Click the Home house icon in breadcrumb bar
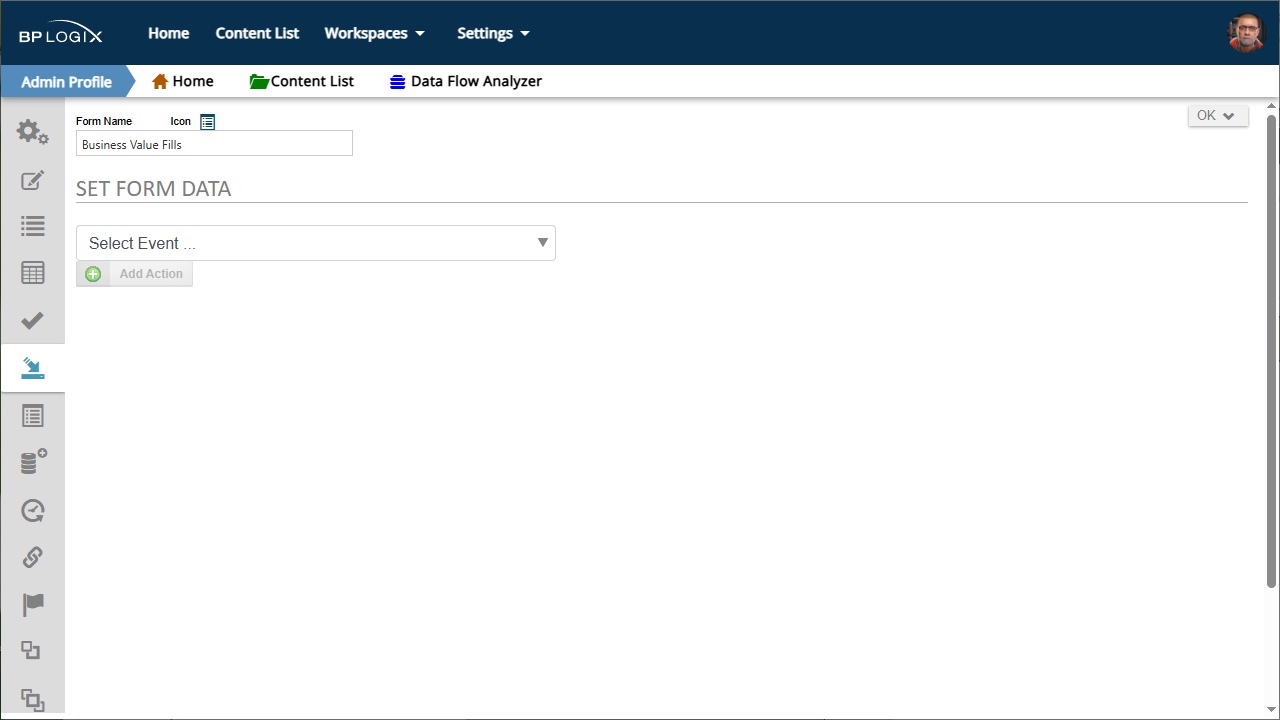 click(x=160, y=81)
